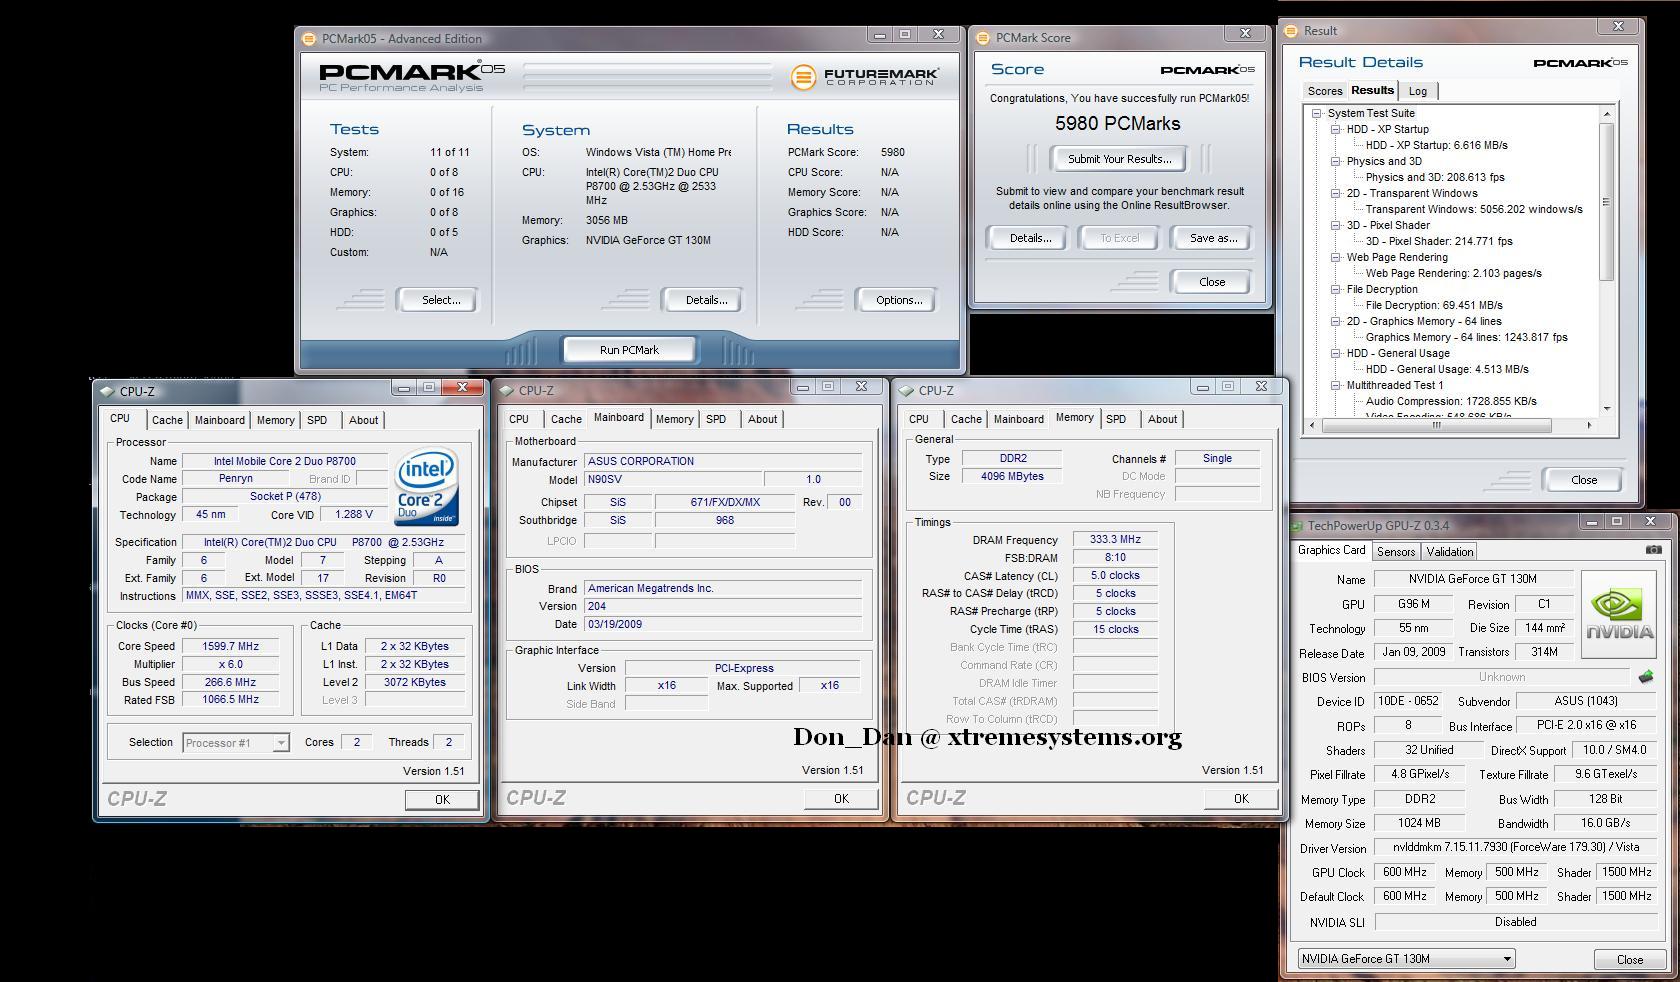Click Close button in PCMark Score dialog
The image size is (1680, 982).
click(1212, 282)
